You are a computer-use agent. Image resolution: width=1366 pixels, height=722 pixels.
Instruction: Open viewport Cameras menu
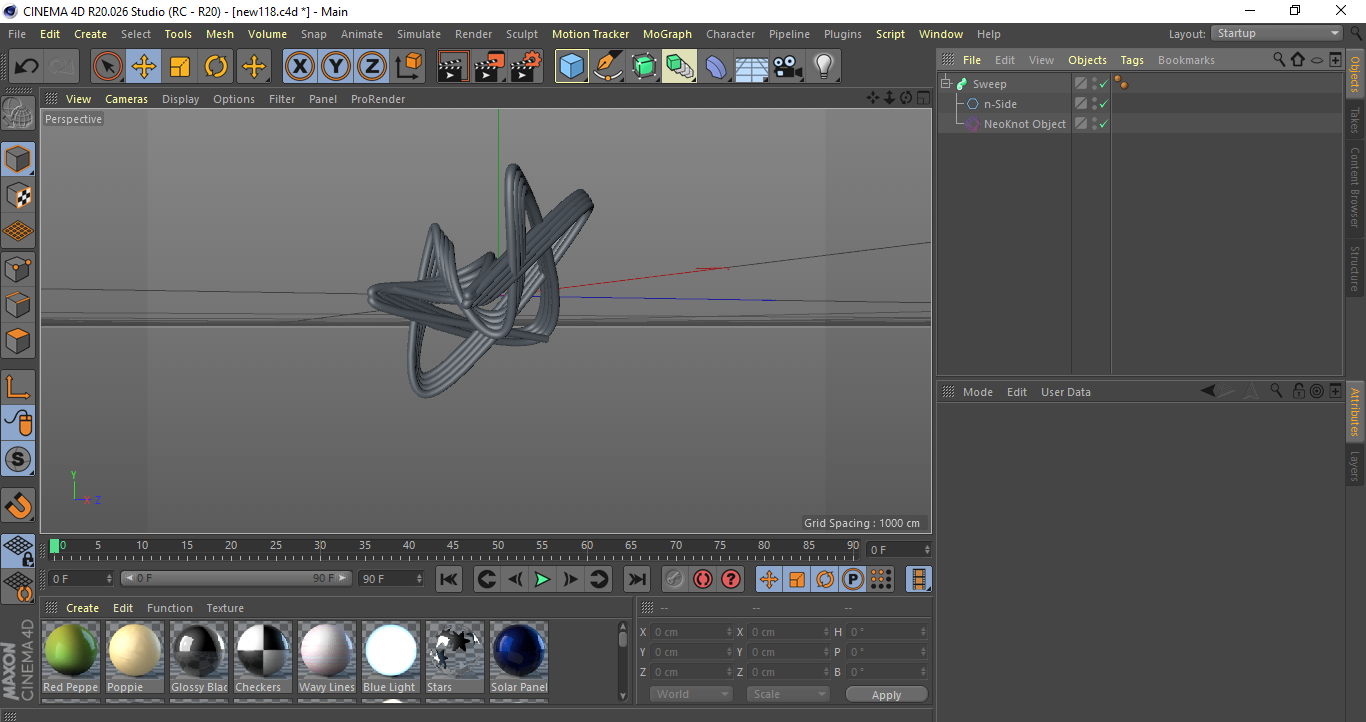tap(126, 99)
